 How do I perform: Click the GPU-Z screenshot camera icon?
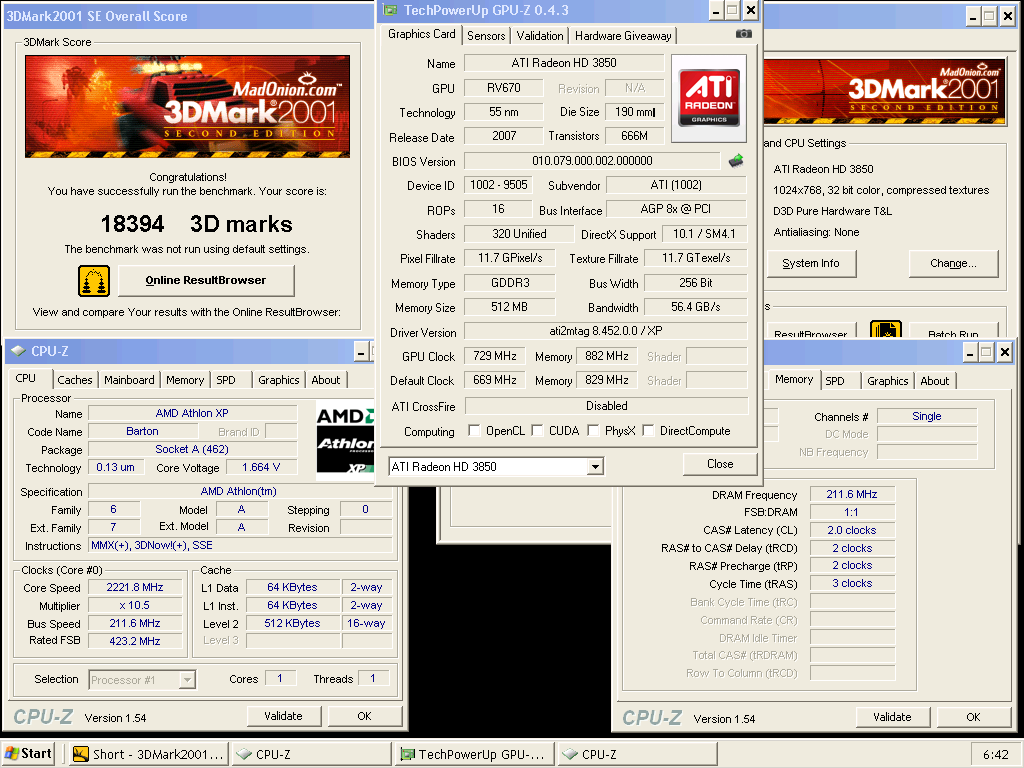(743, 34)
